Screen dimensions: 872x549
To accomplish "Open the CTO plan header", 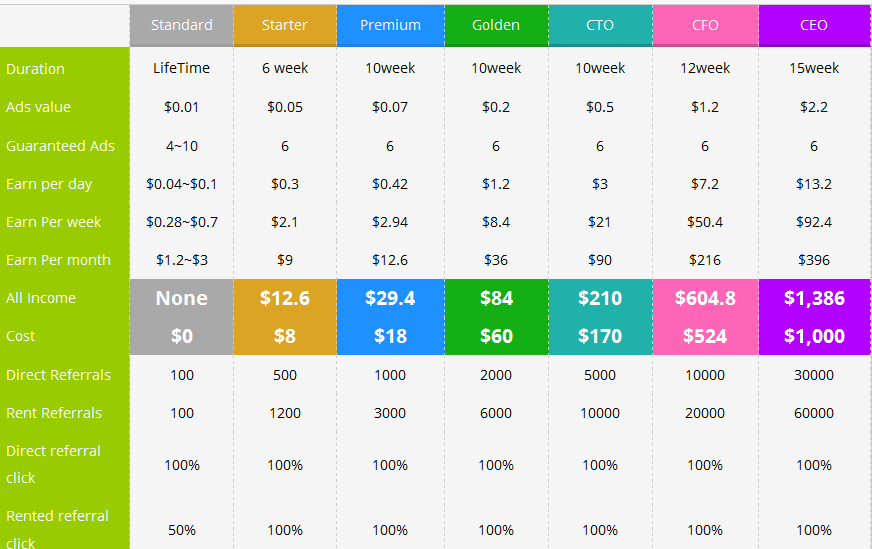I will 600,25.
